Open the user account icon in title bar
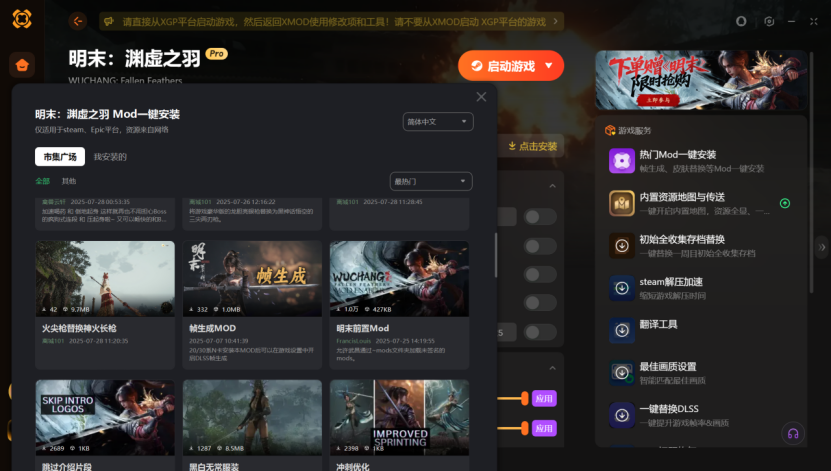Image resolution: width=831 pixels, height=471 pixels. tap(741, 21)
